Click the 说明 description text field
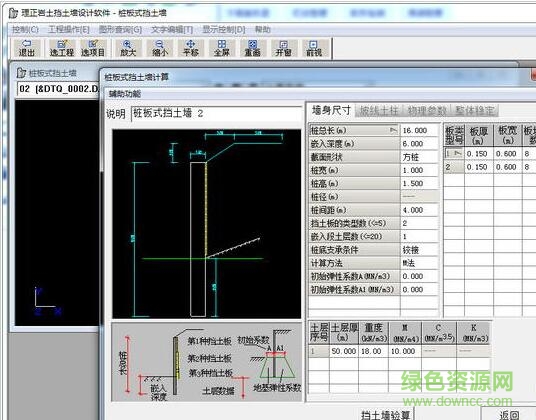The width and height of the screenshot is (536, 420). click(217, 113)
